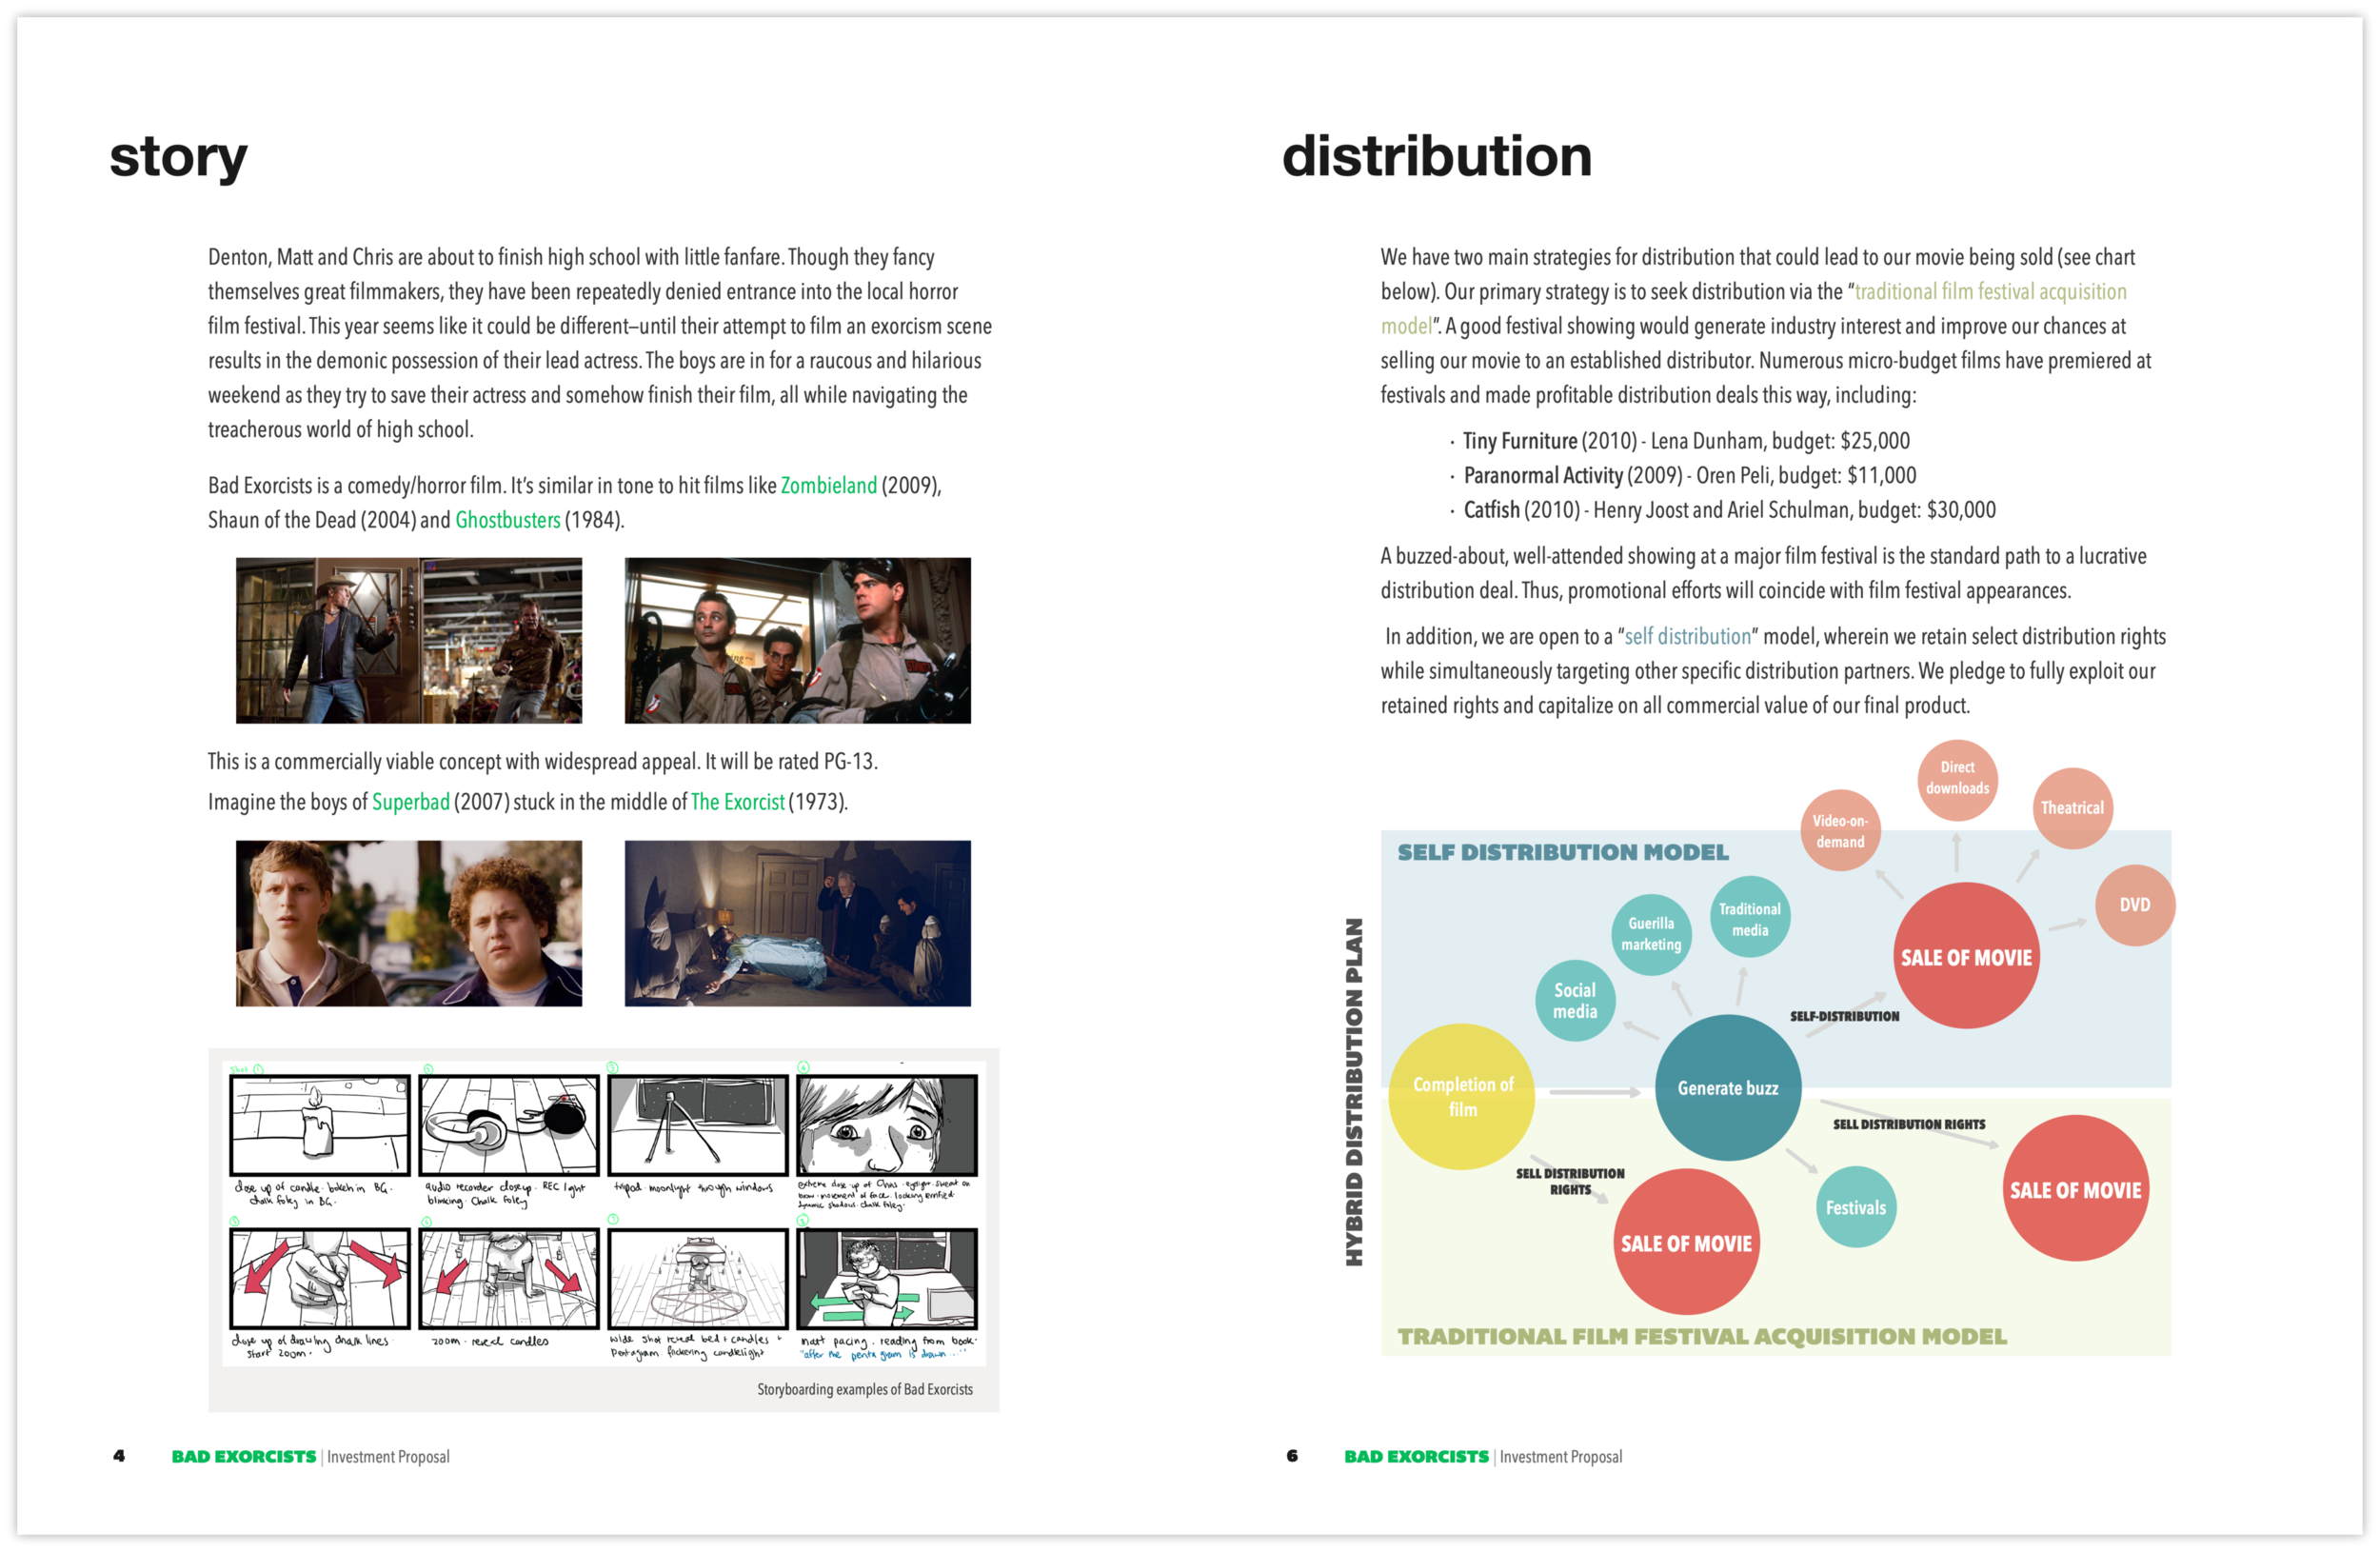Click the yellow Completion of film circle
This screenshot has width=2380, height=1552.
click(1461, 1096)
